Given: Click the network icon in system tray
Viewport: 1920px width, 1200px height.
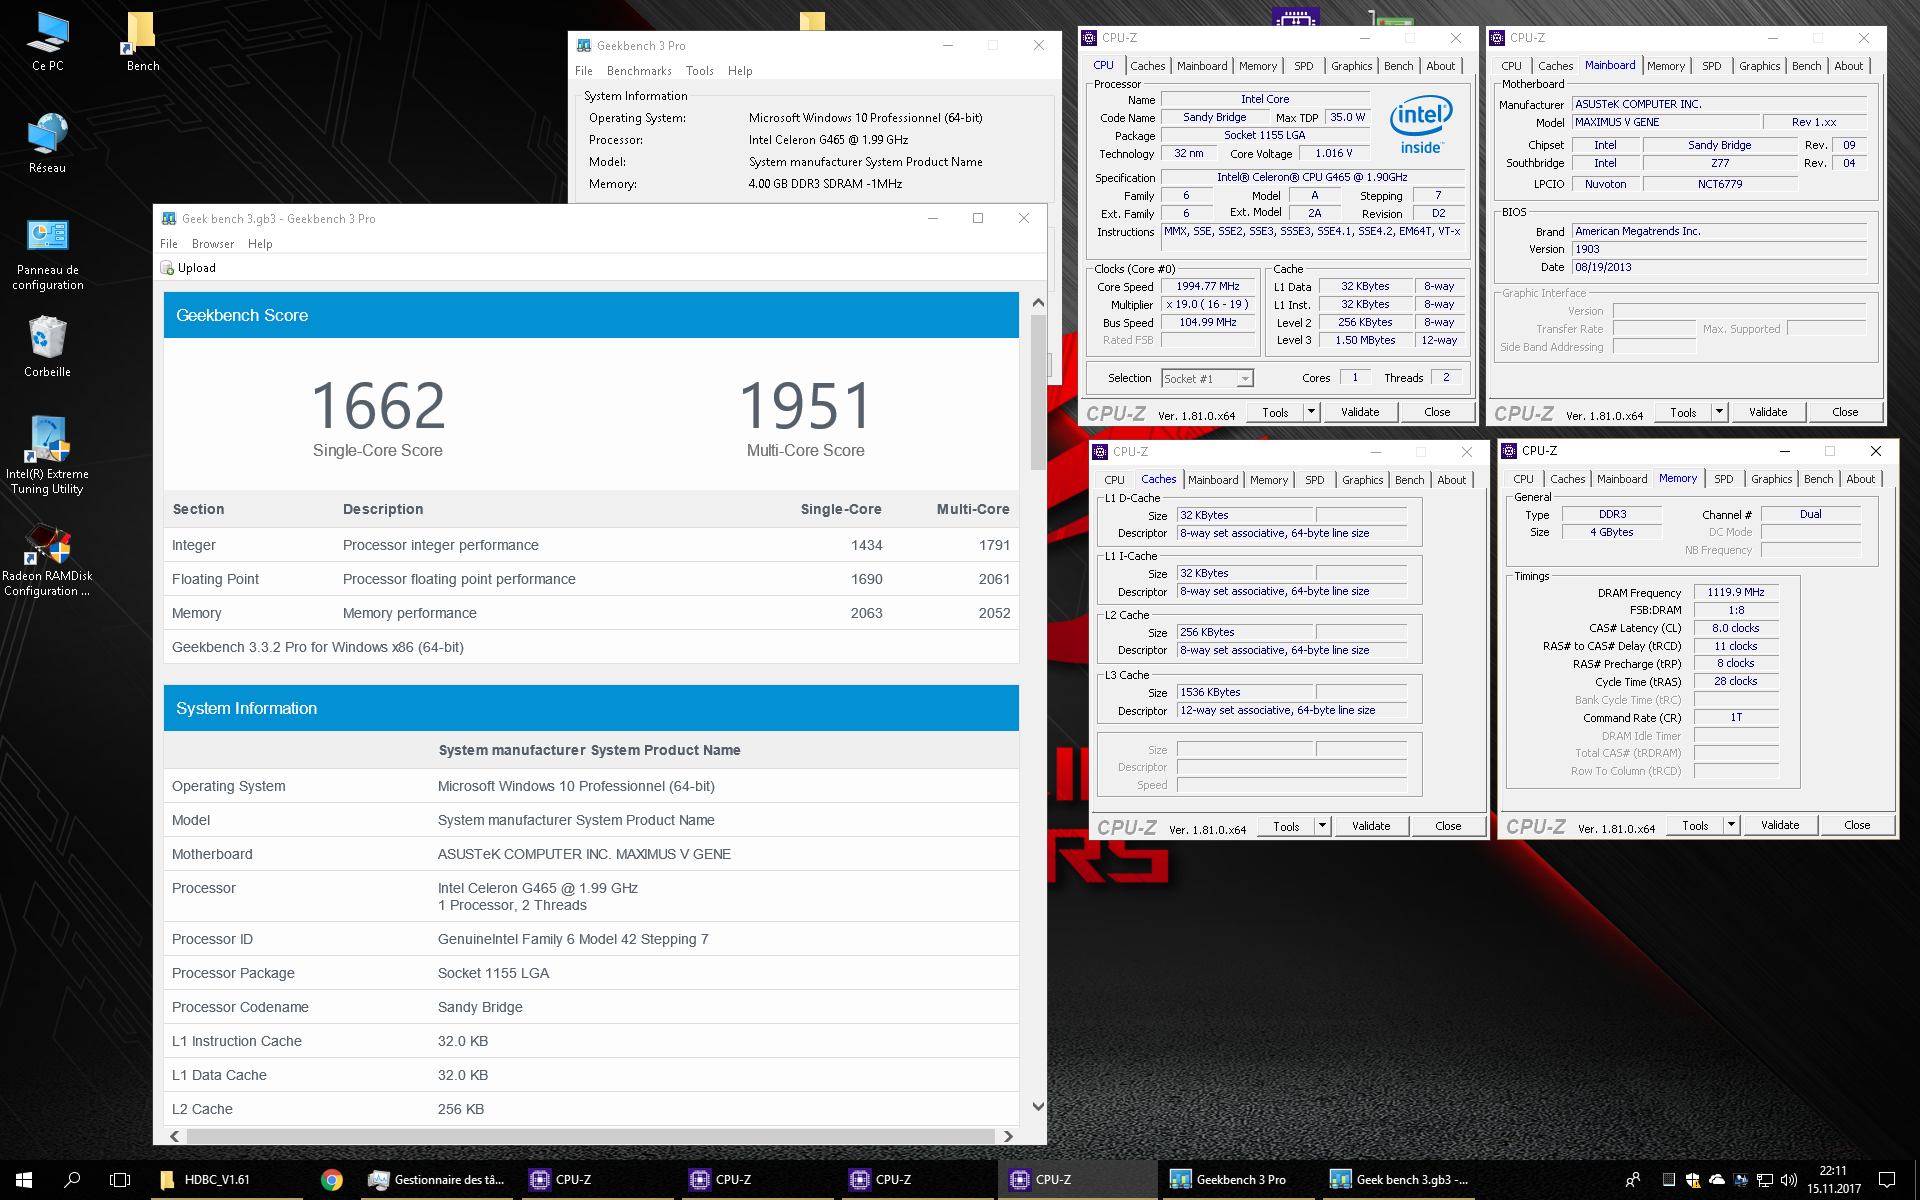Looking at the screenshot, I should pyautogui.click(x=1765, y=1180).
